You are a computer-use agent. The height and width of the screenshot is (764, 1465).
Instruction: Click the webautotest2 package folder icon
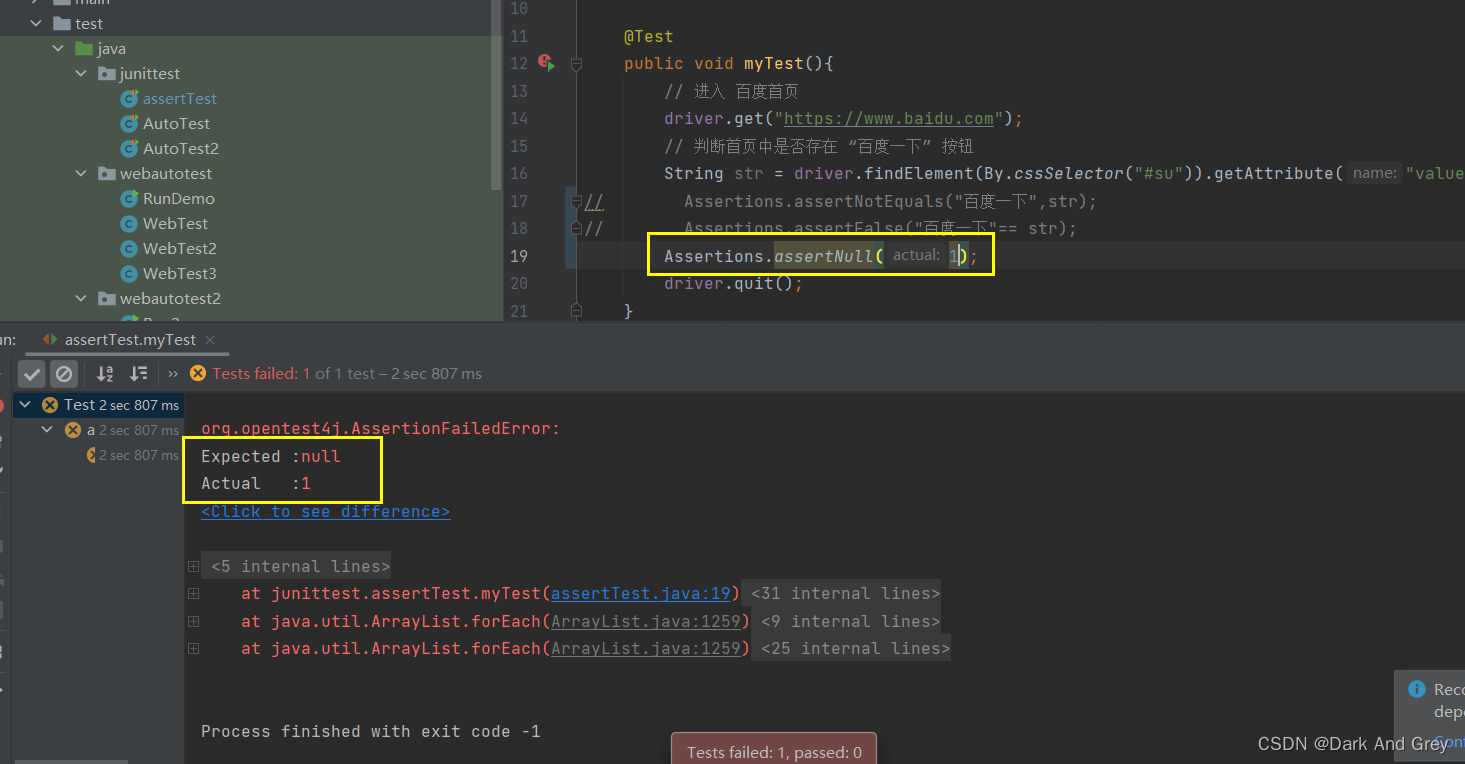pos(106,299)
